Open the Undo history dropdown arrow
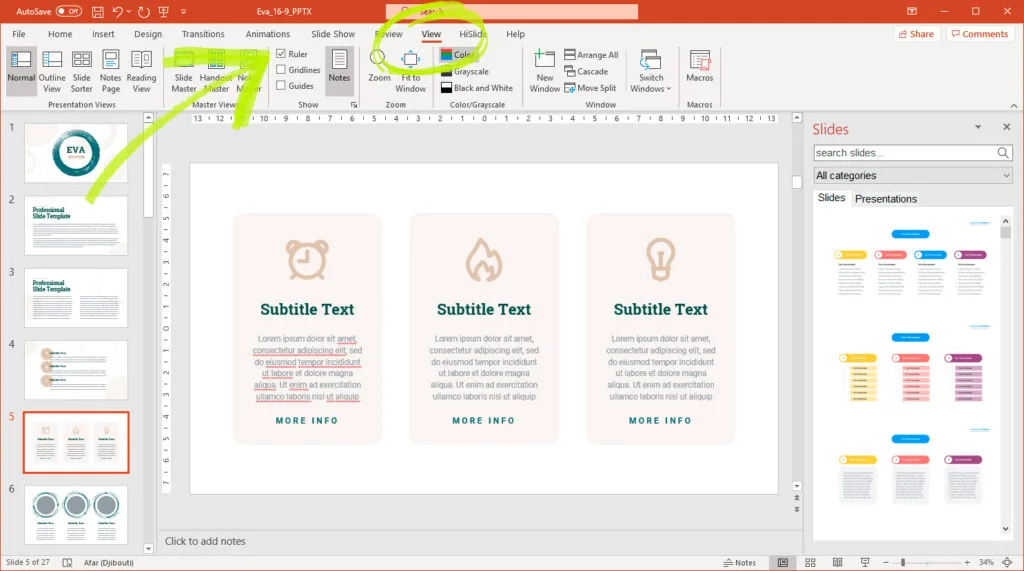The width and height of the screenshot is (1024, 571). [x=128, y=11]
